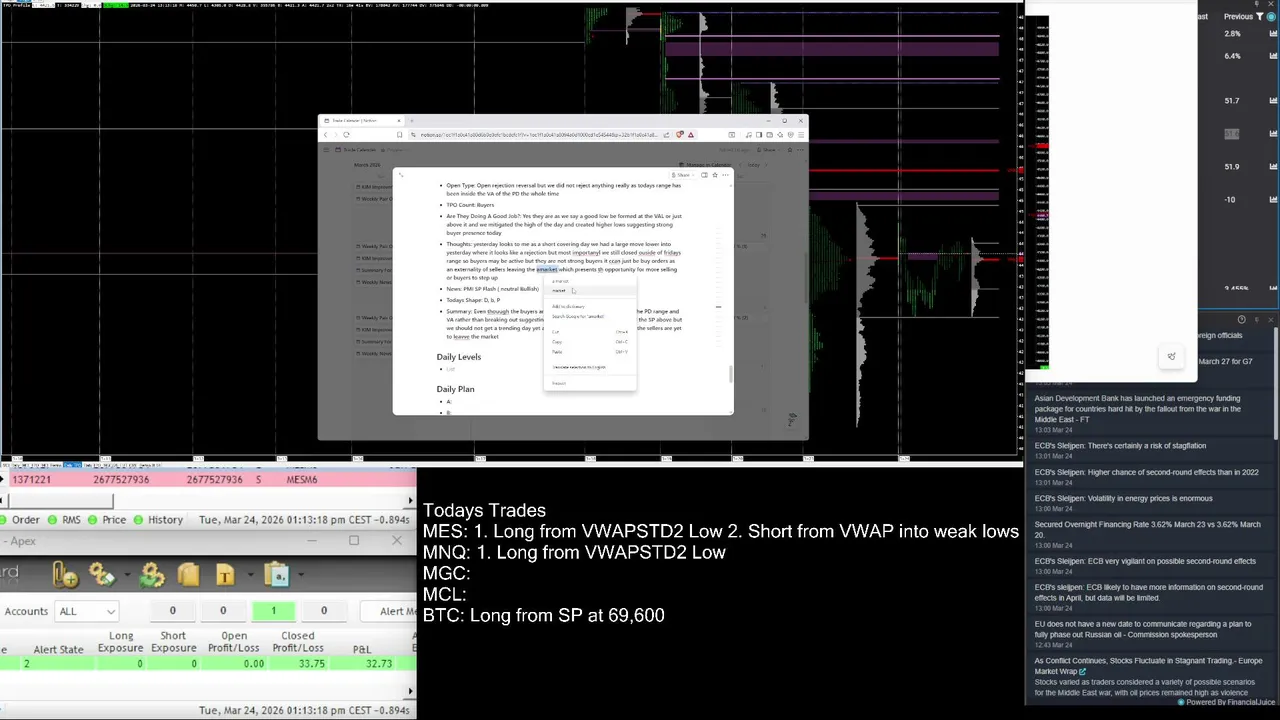Viewport: 1280px width, 720px height.
Task: Click the plain folder icon in Apex toolbar
Action: 188,574
